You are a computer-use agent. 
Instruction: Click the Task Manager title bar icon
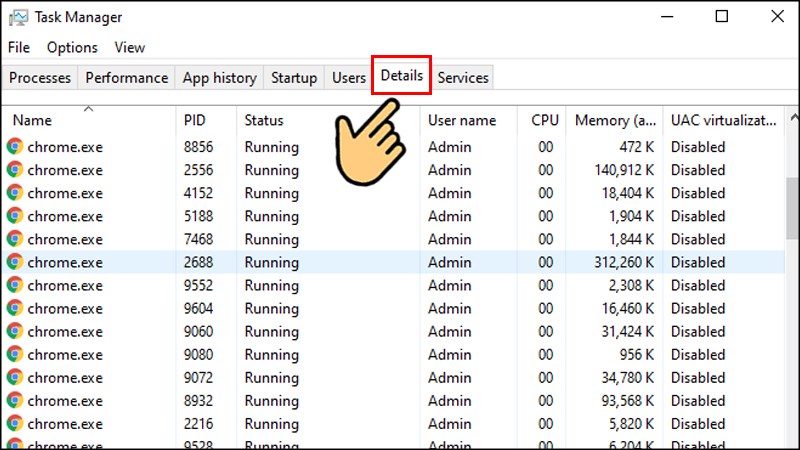[18, 17]
